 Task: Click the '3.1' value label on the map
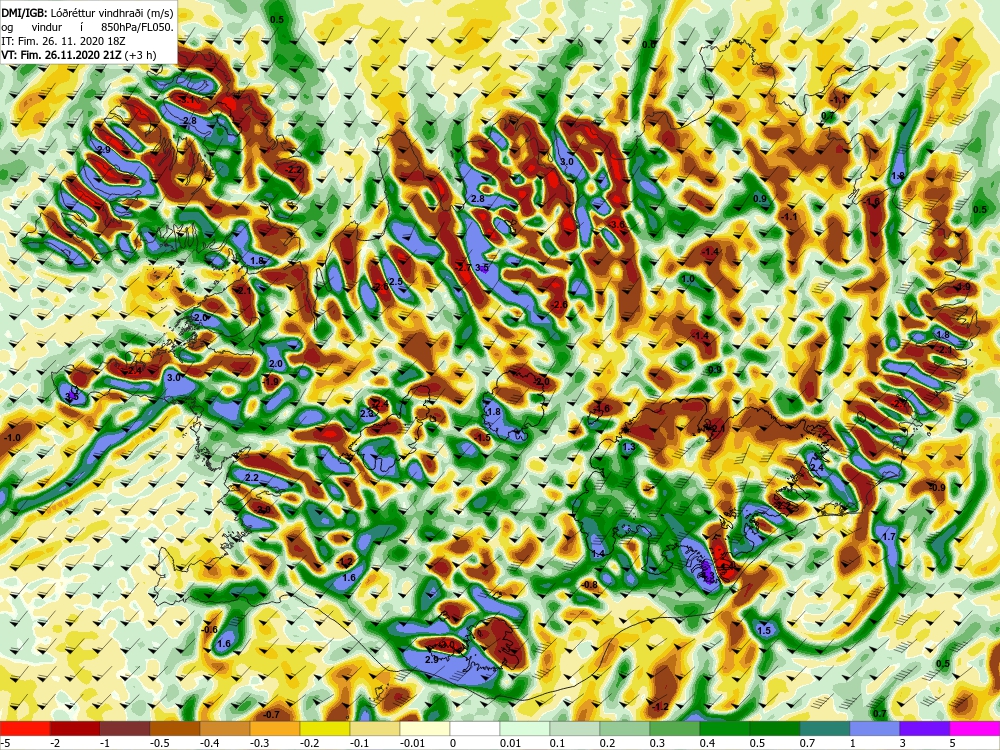pos(188,100)
